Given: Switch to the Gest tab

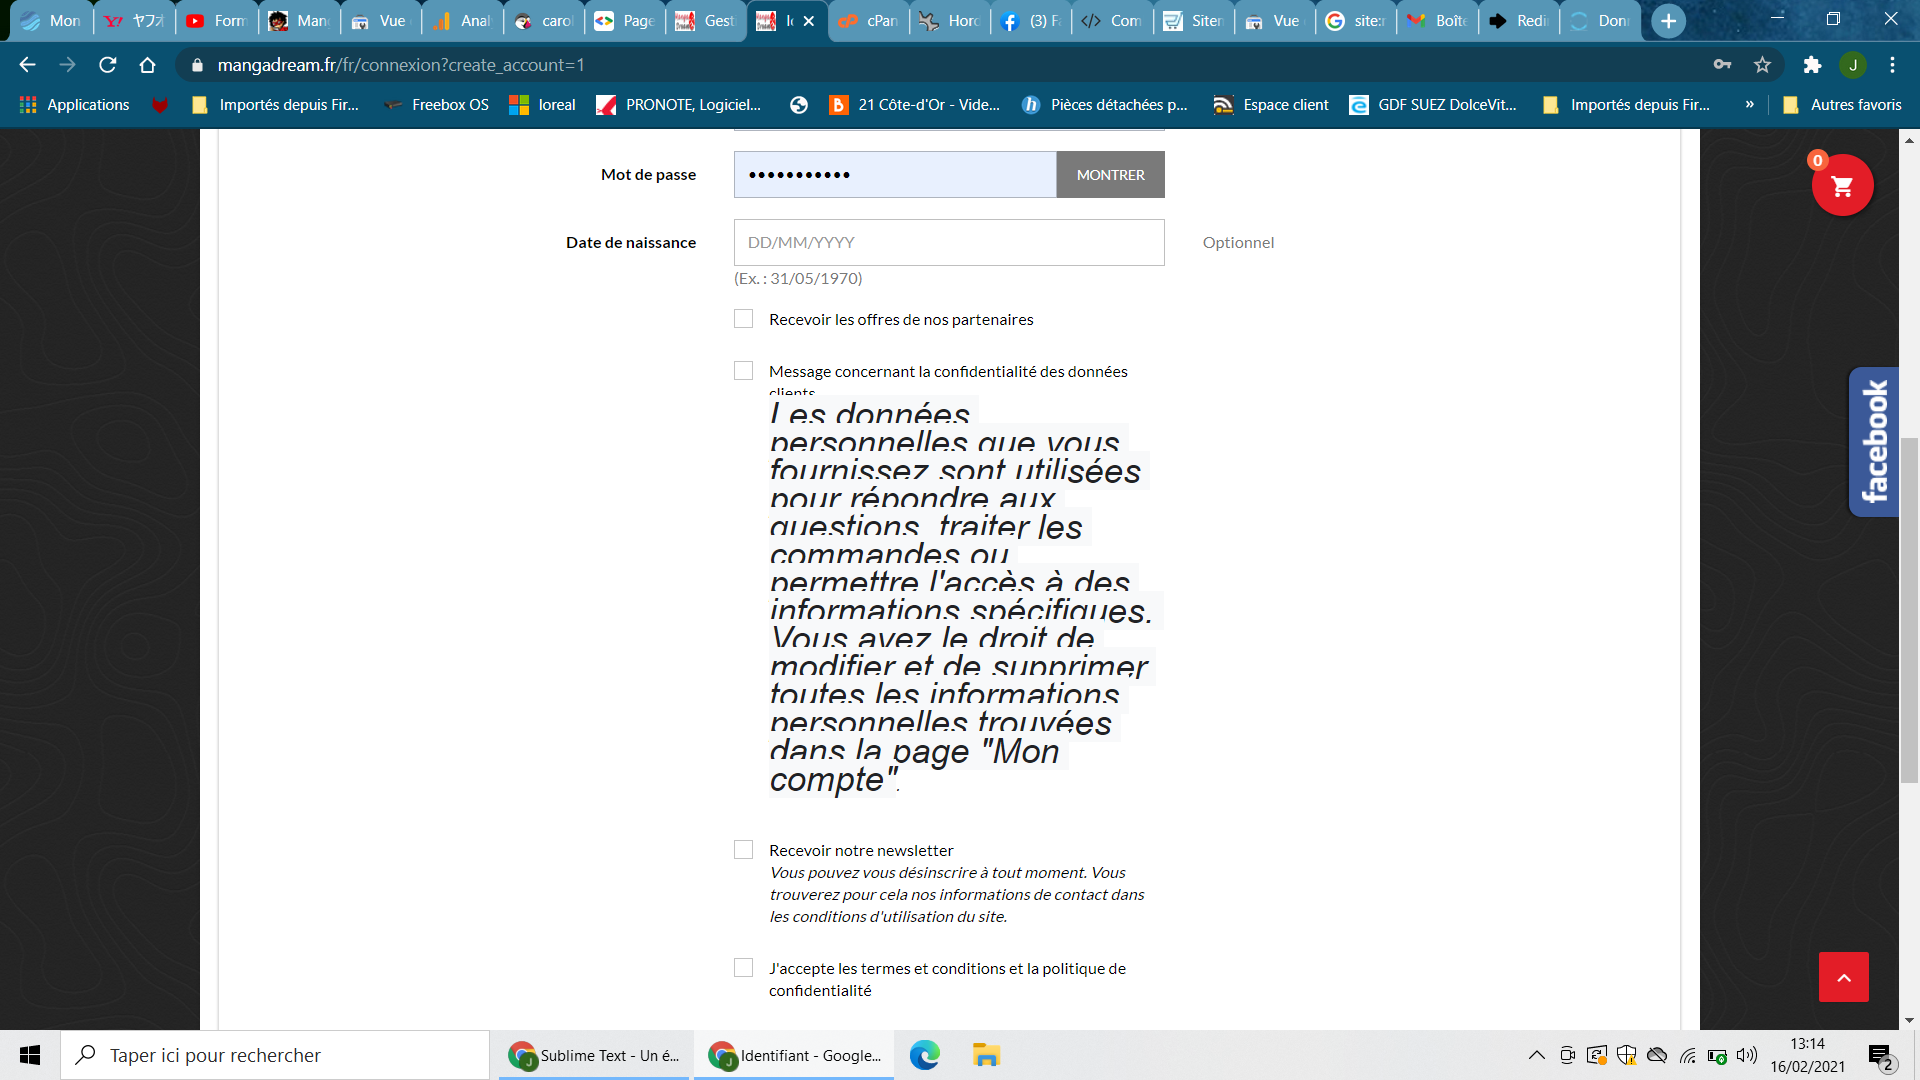Looking at the screenshot, I should 706,21.
